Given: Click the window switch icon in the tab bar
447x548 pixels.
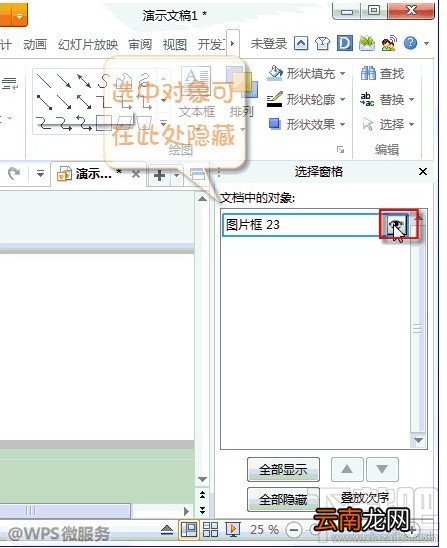Looking at the screenshot, I should [197, 174].
